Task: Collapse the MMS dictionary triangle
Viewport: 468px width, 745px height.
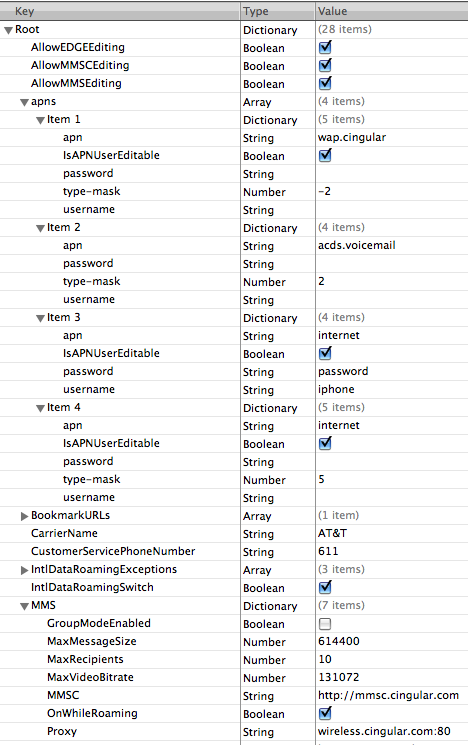Action: coord(24,607)
